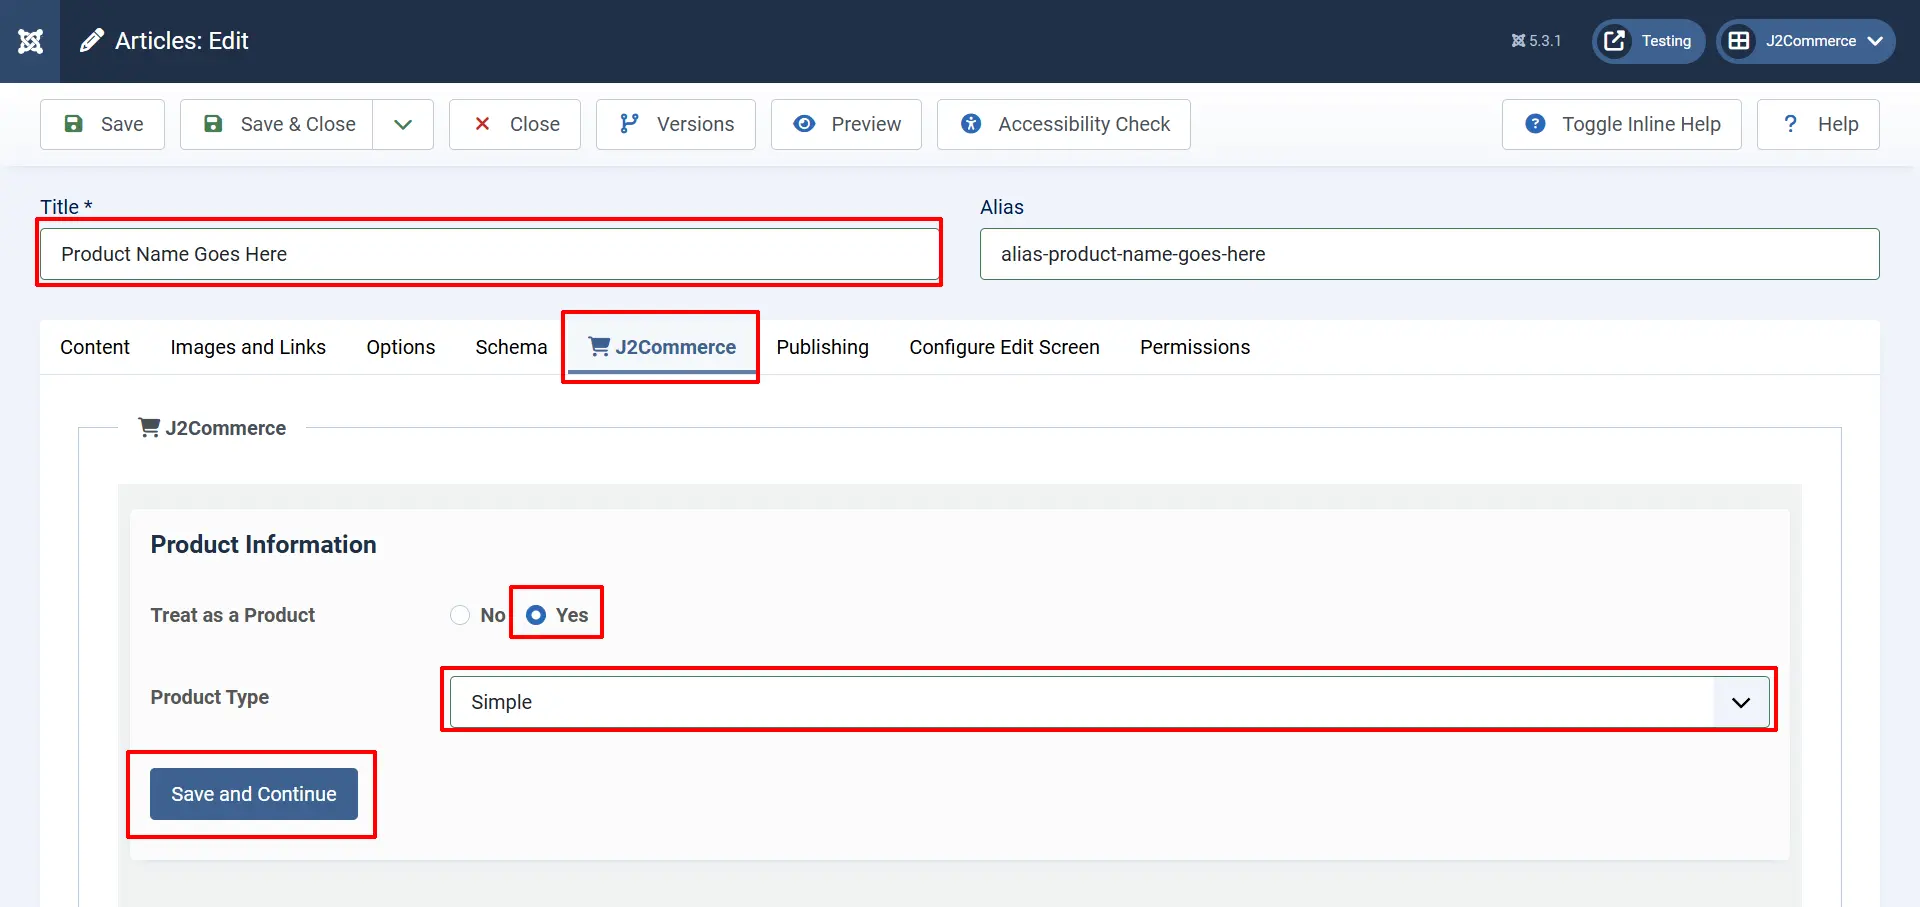Open Configure Edit Screen tab
Image resolution: width=1920 pixels, height=907 pixels.
(x=1004, y=347)
